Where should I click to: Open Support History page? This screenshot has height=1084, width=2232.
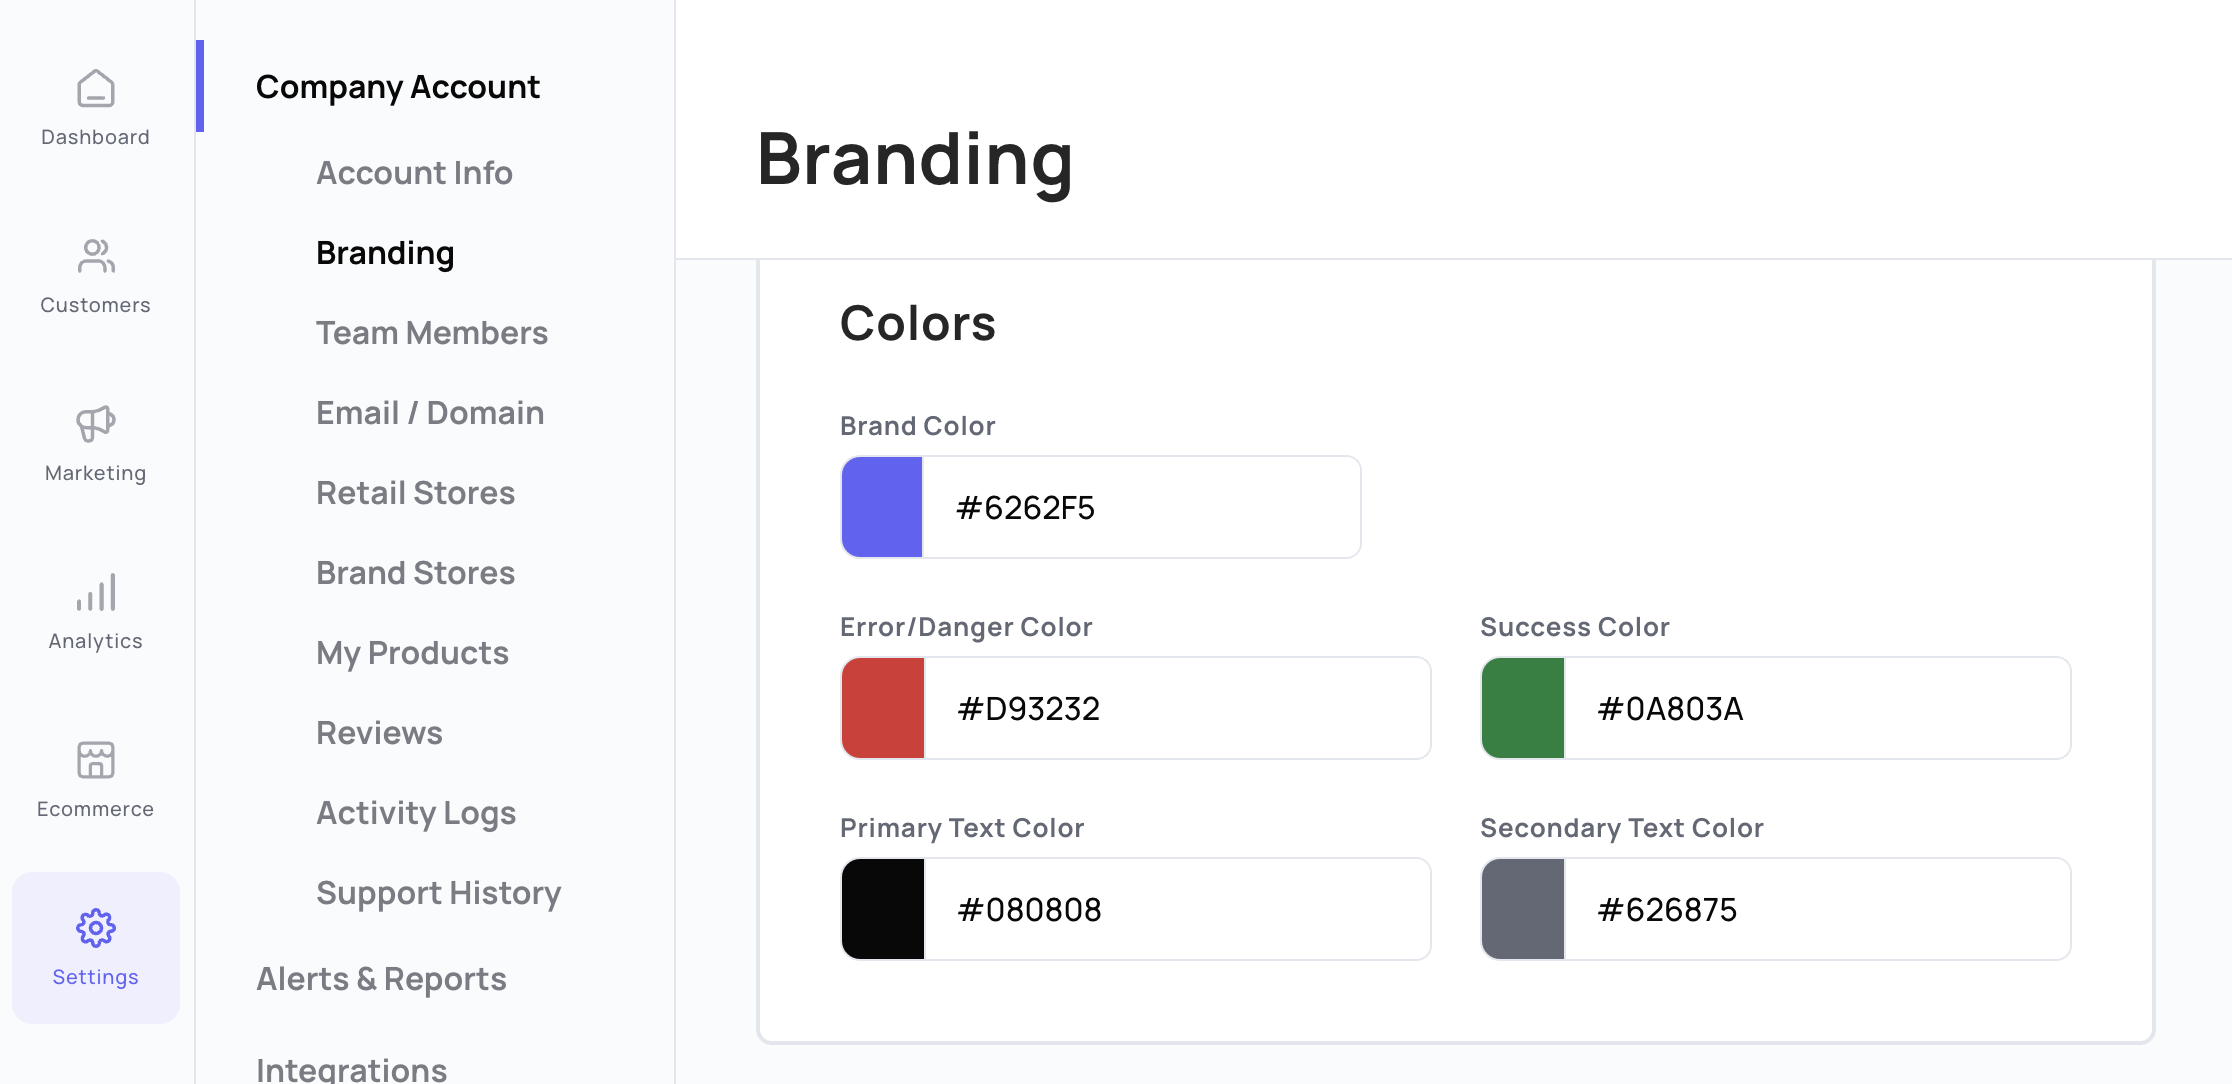pyautogui.click(x=438, y=893)
